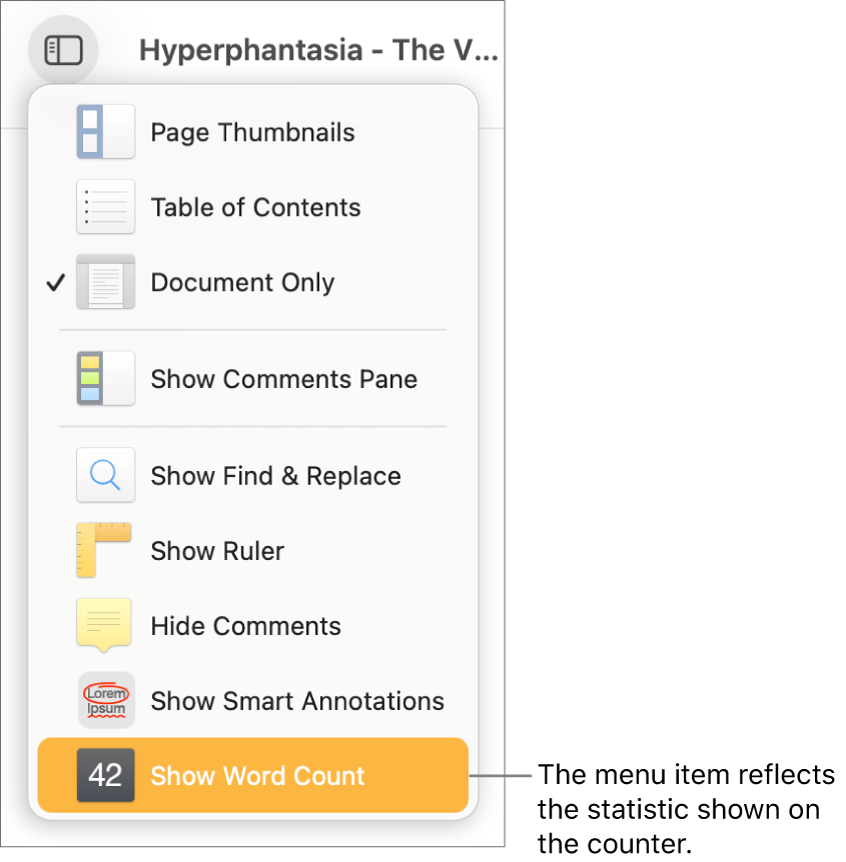Image resolution: width=846 pixels, height=862 pixels.
Task: Select the magnifying glass Find & Replace icon
Action: tap(105, 475)
